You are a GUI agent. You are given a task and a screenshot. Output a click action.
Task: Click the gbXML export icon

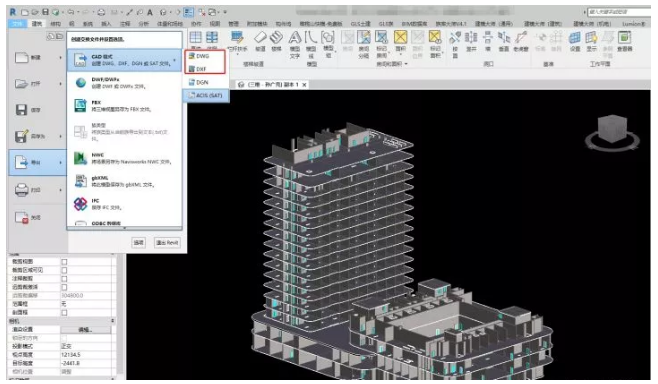[80, 181]
